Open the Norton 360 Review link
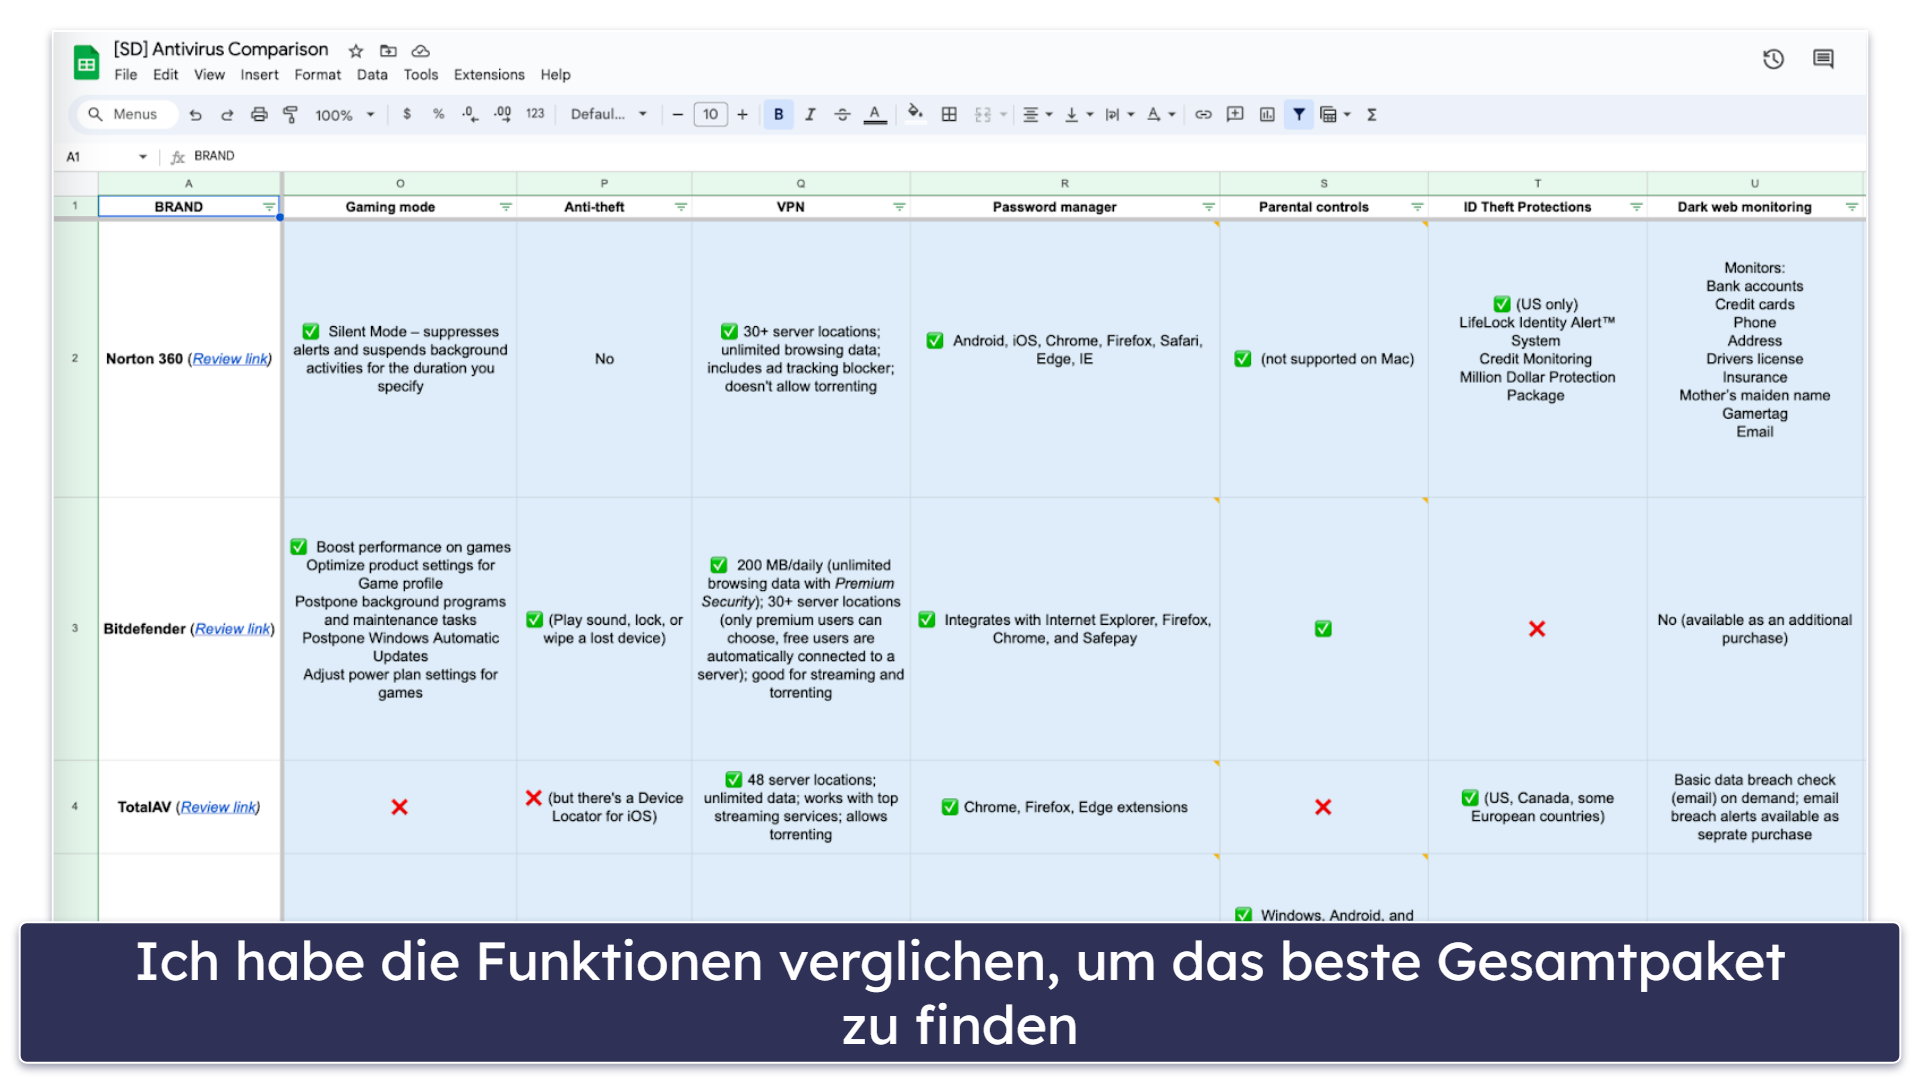1916x1079 pixels. 230,359
